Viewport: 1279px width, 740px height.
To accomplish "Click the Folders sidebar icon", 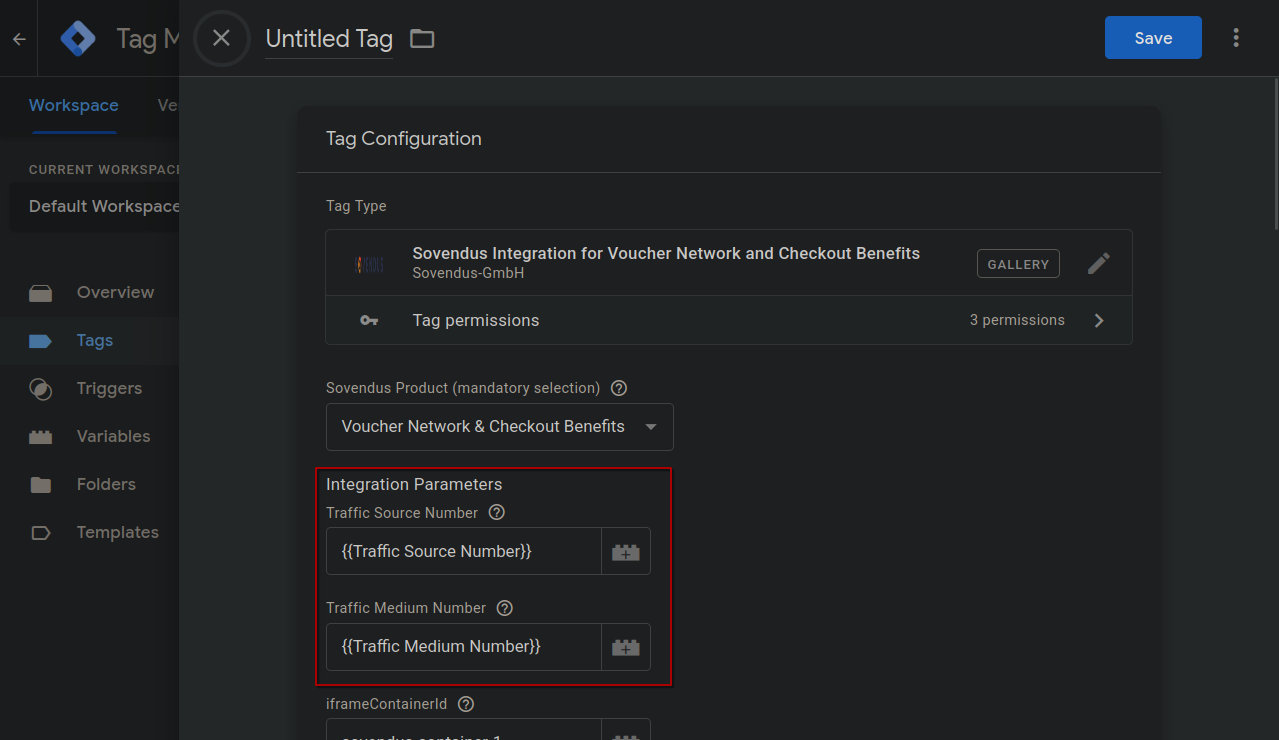I will (40, 485).
